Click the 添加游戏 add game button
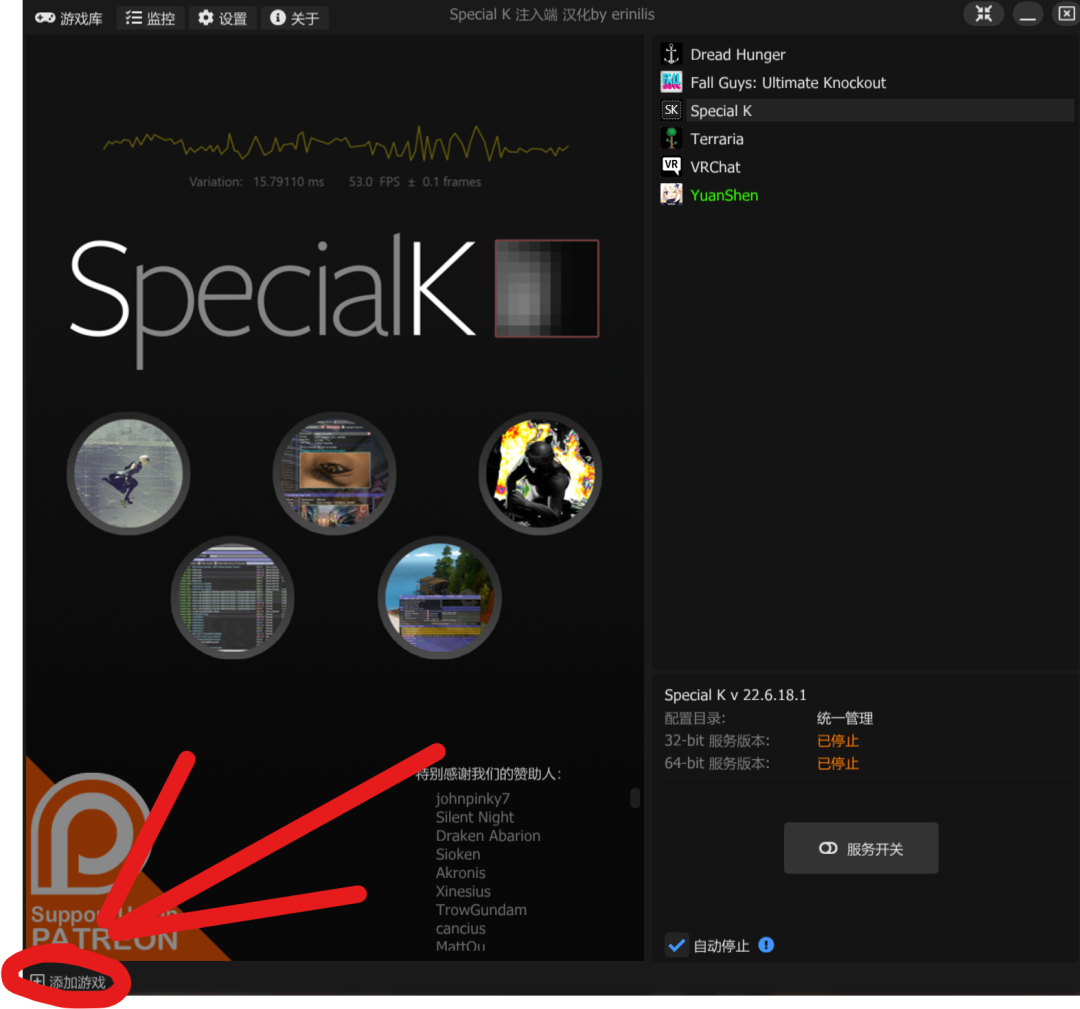The width and height of the screenshot is (1080, 1009). point(68,982)
